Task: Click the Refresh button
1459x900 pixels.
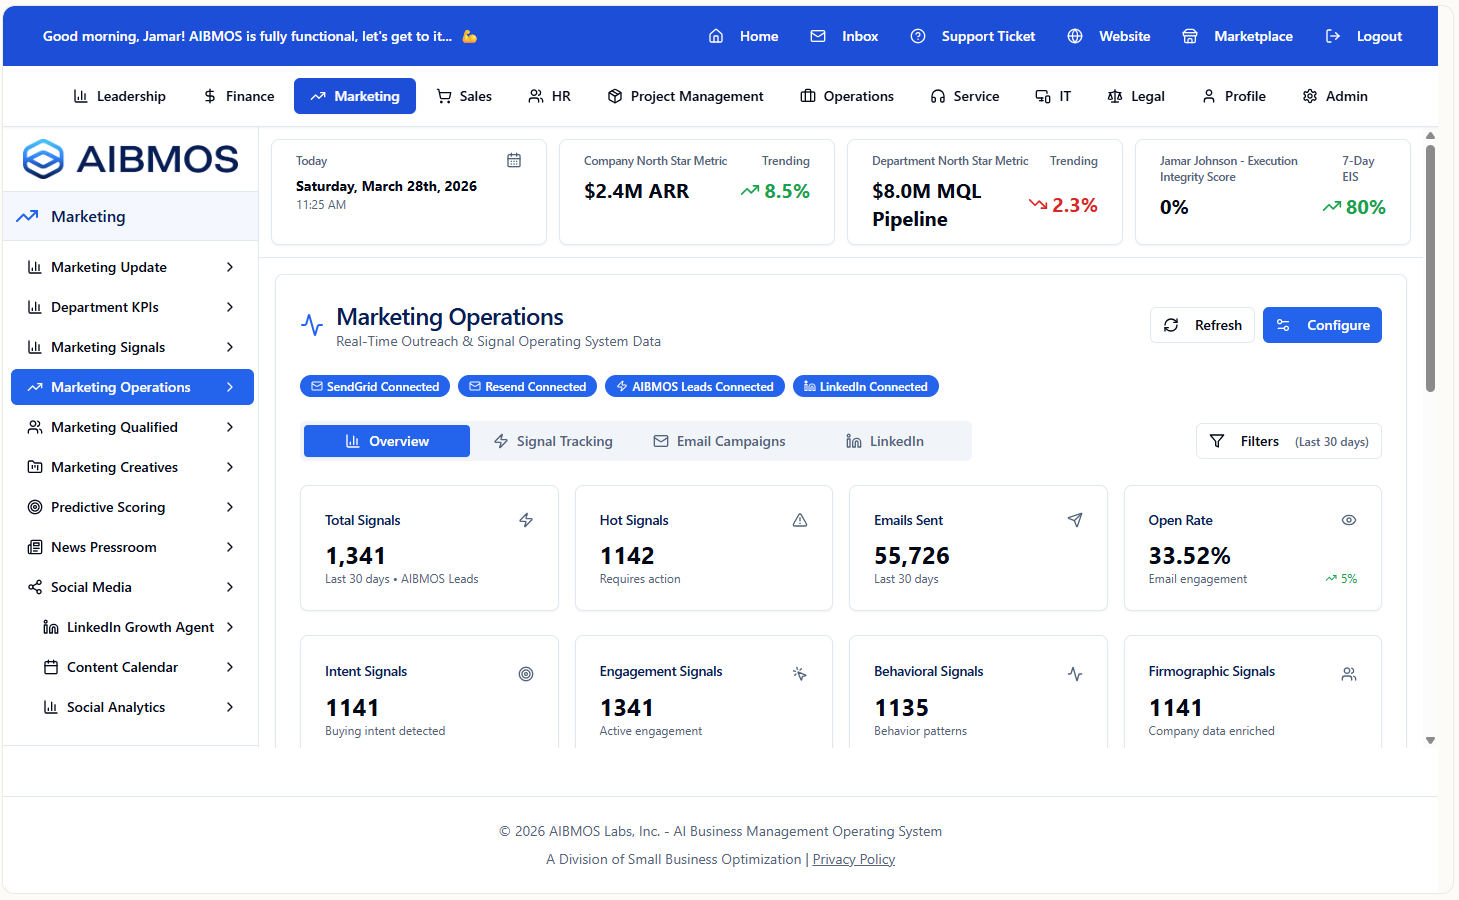Action: pos(1202,325)
